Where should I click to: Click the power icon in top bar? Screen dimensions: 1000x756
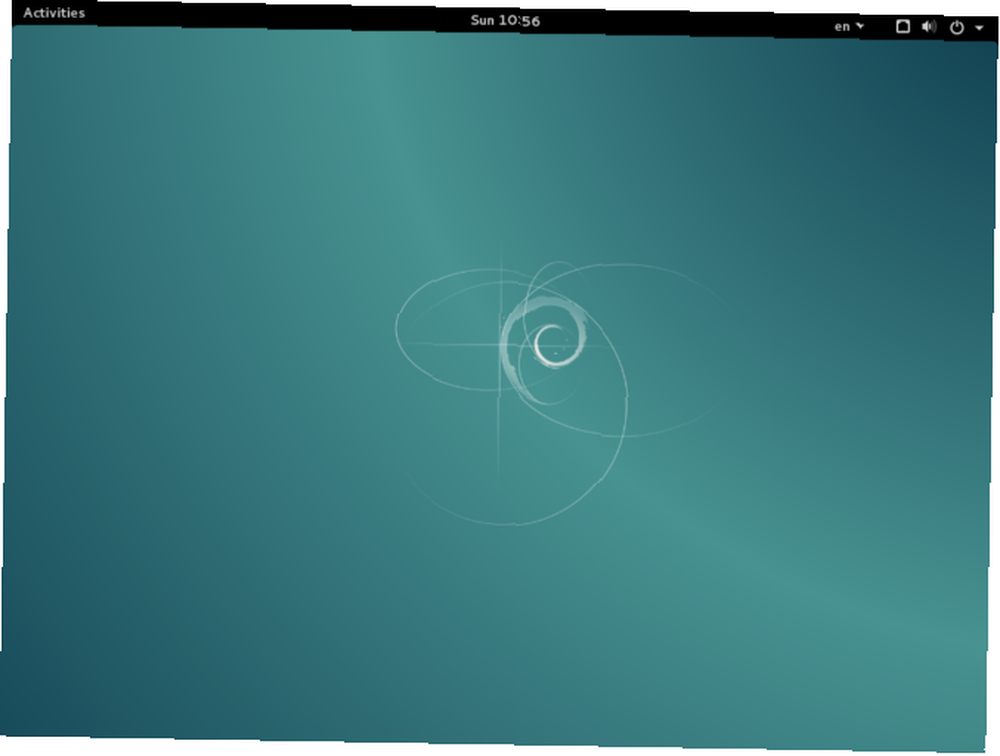(957, 27)
